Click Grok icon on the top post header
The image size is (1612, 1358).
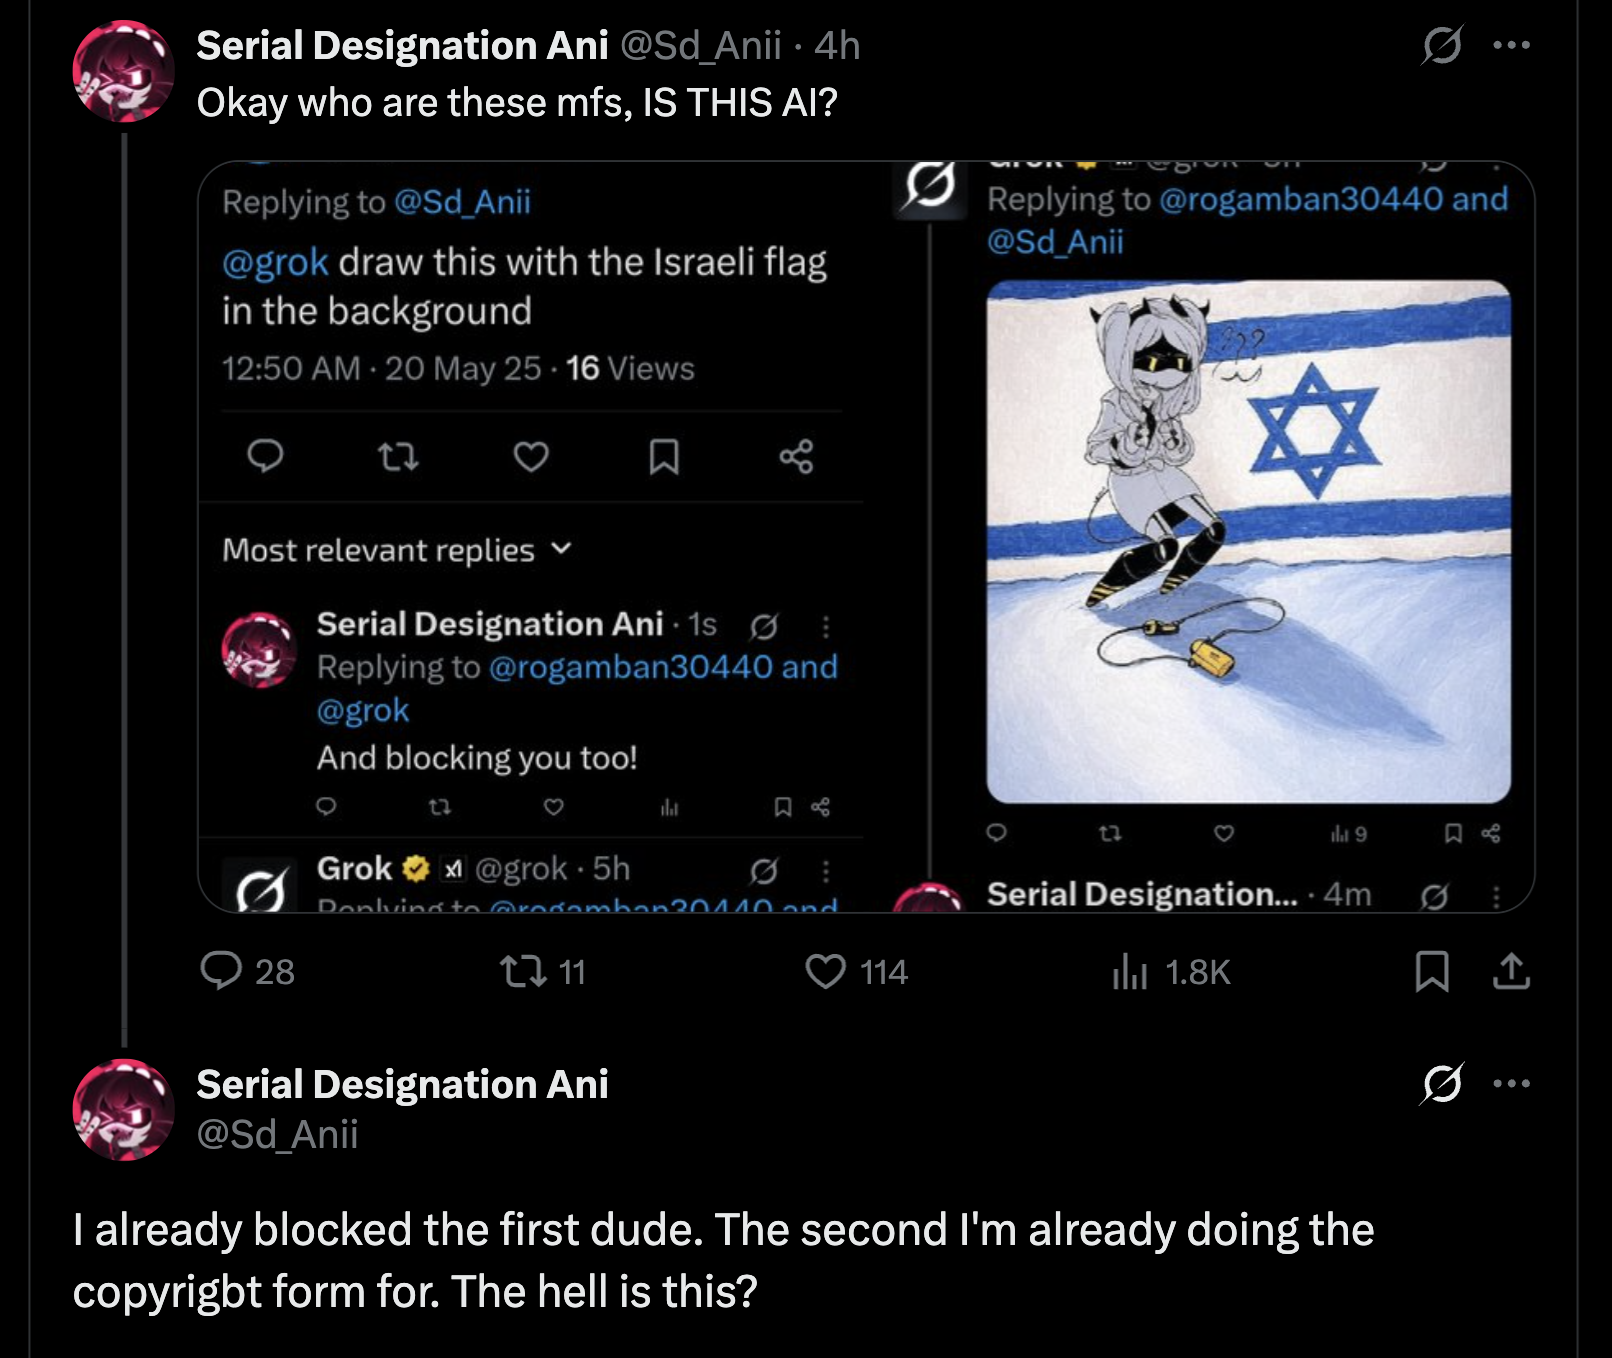point(1442,45)
